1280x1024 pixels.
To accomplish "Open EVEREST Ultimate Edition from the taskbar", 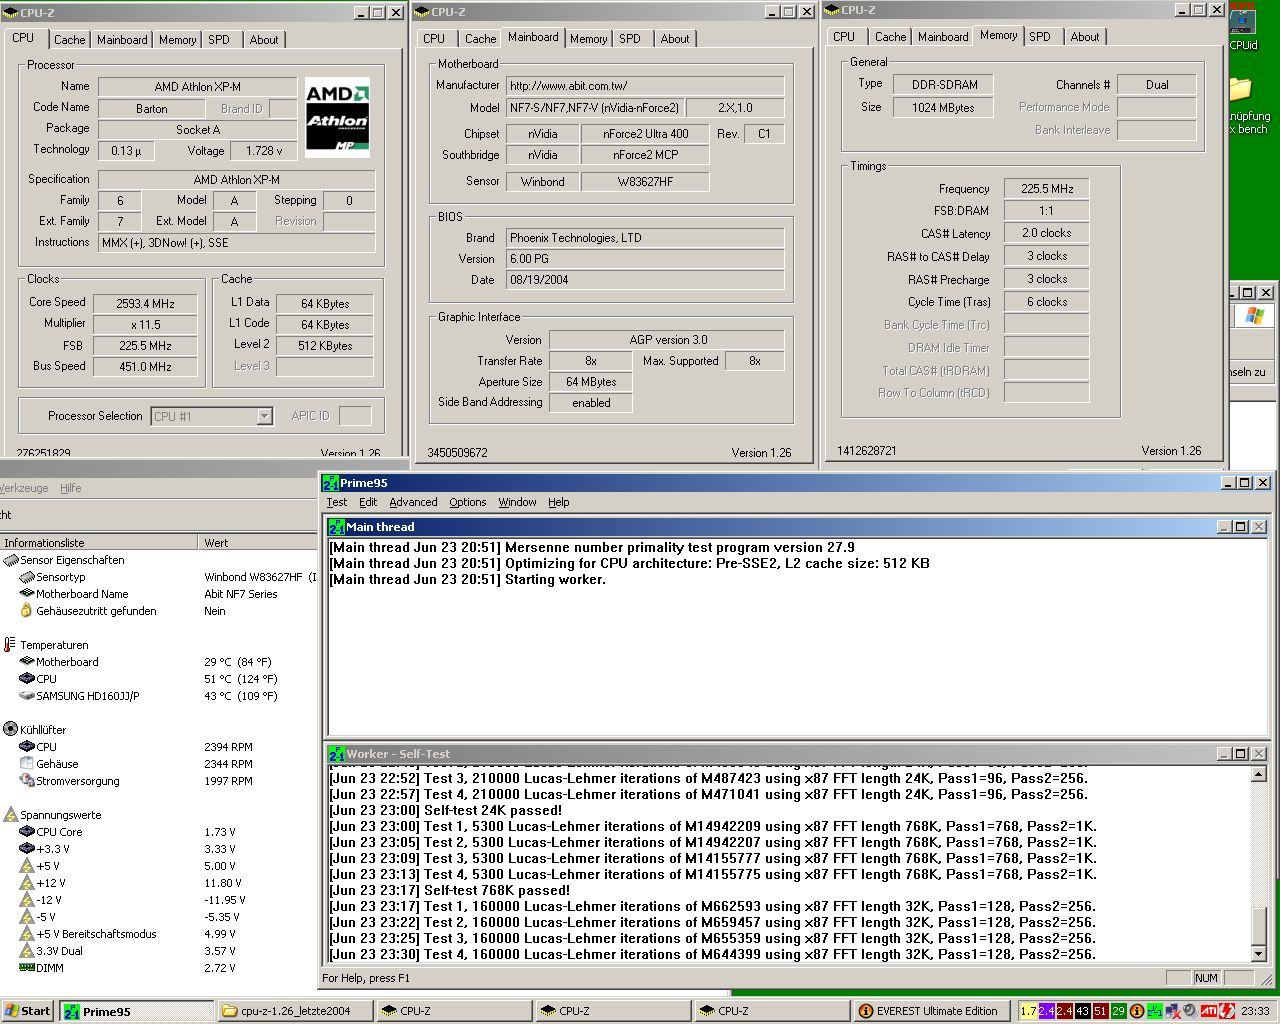I will click(x=928, y=1011).
